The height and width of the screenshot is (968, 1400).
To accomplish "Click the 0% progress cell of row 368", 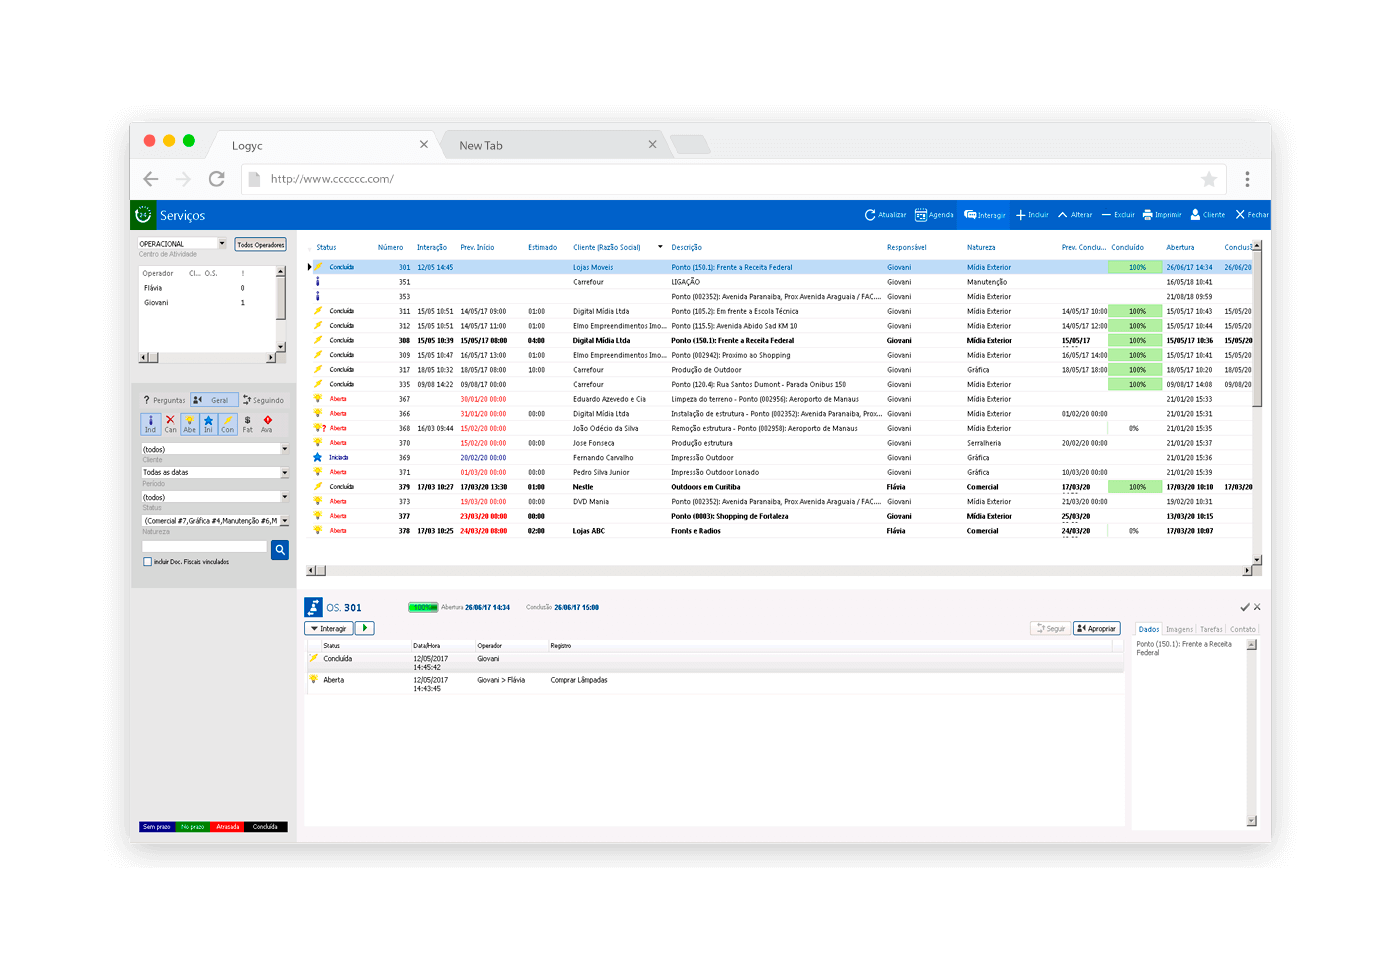I will (1134, 428).
